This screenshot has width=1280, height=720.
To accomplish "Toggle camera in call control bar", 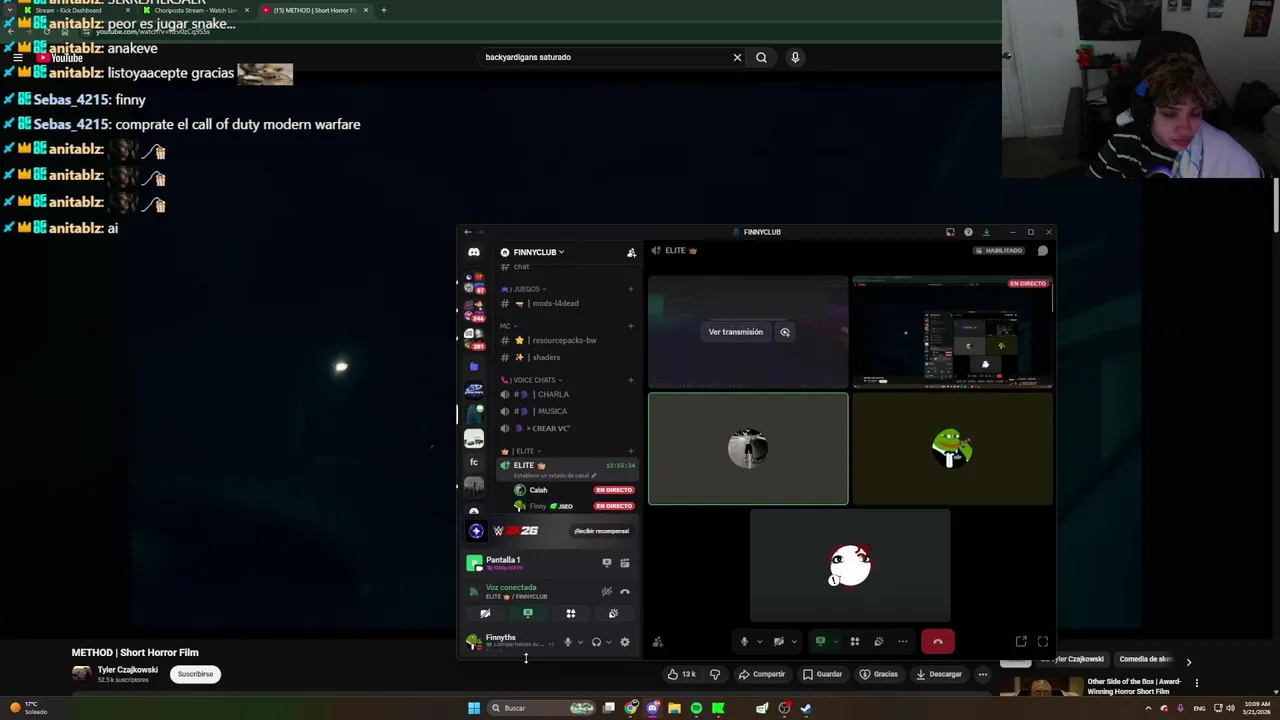I will tap(779, 641).
